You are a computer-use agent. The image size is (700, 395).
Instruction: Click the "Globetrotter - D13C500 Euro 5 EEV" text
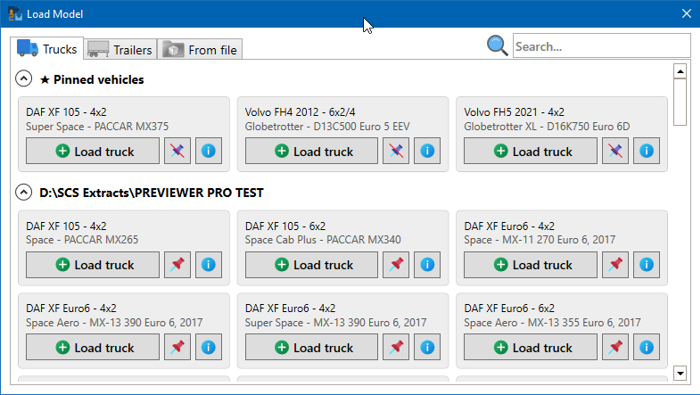click(327, 126)
